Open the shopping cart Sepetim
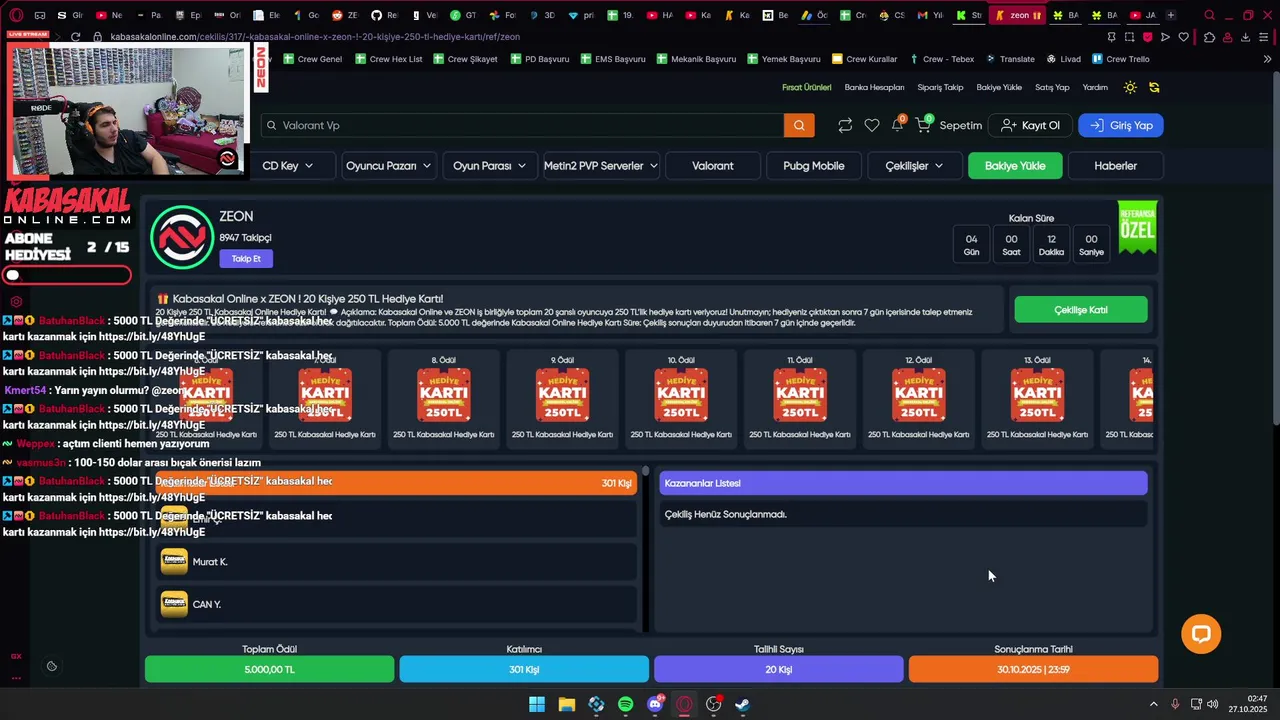This screenshot has width=1280, height=720. (x=949, y=125)
